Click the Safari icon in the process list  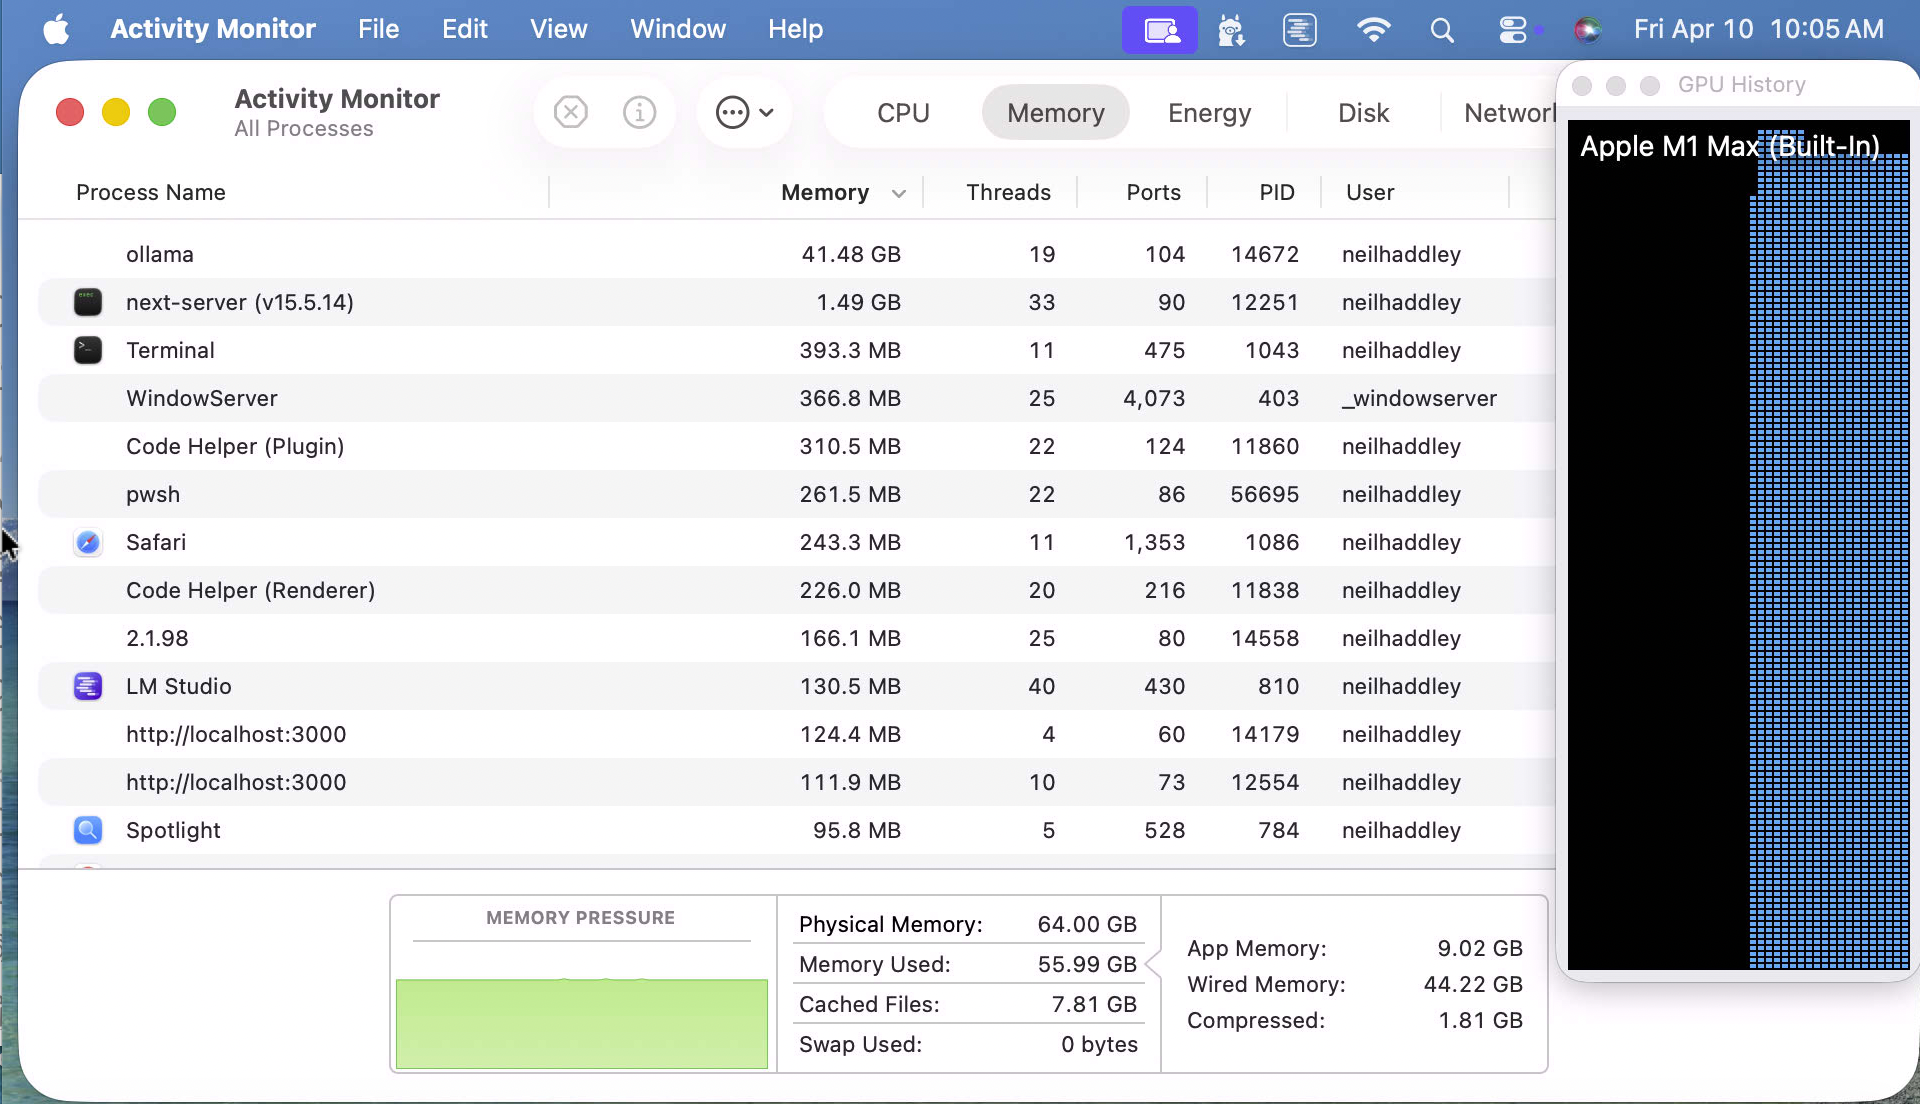point(88,542)
